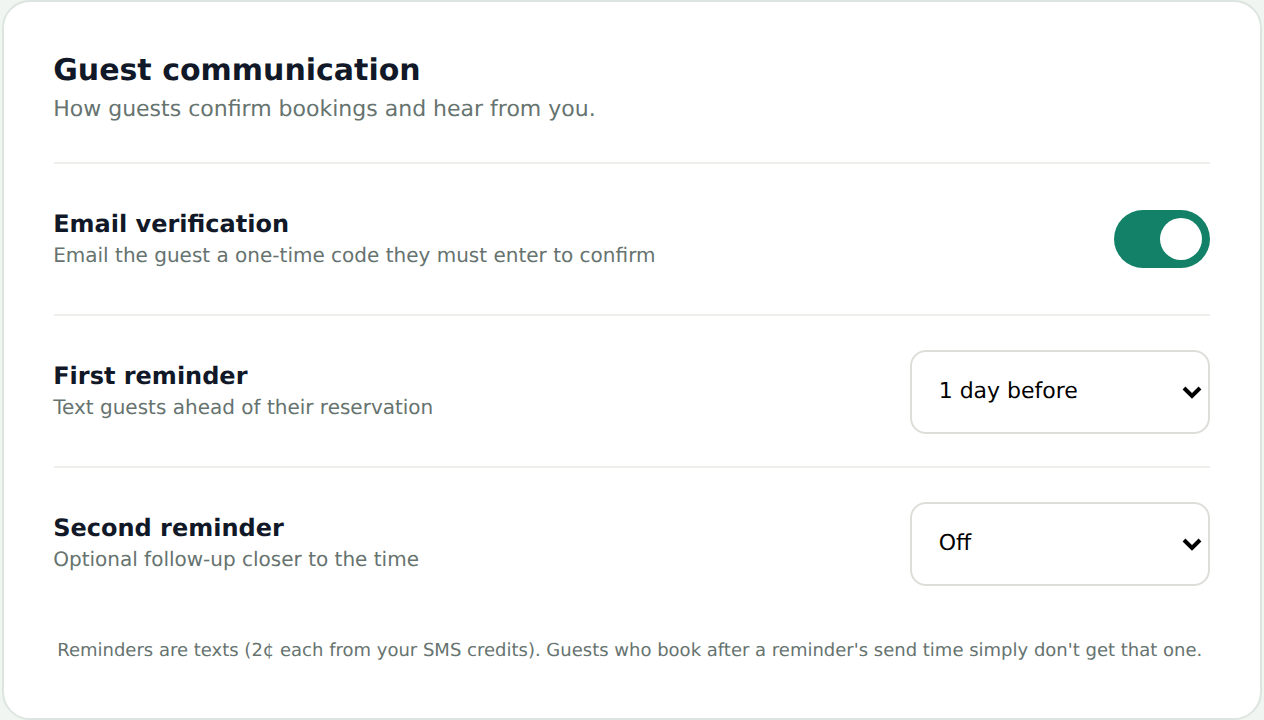Click the white knob of the Email verification toggle

1181,239
